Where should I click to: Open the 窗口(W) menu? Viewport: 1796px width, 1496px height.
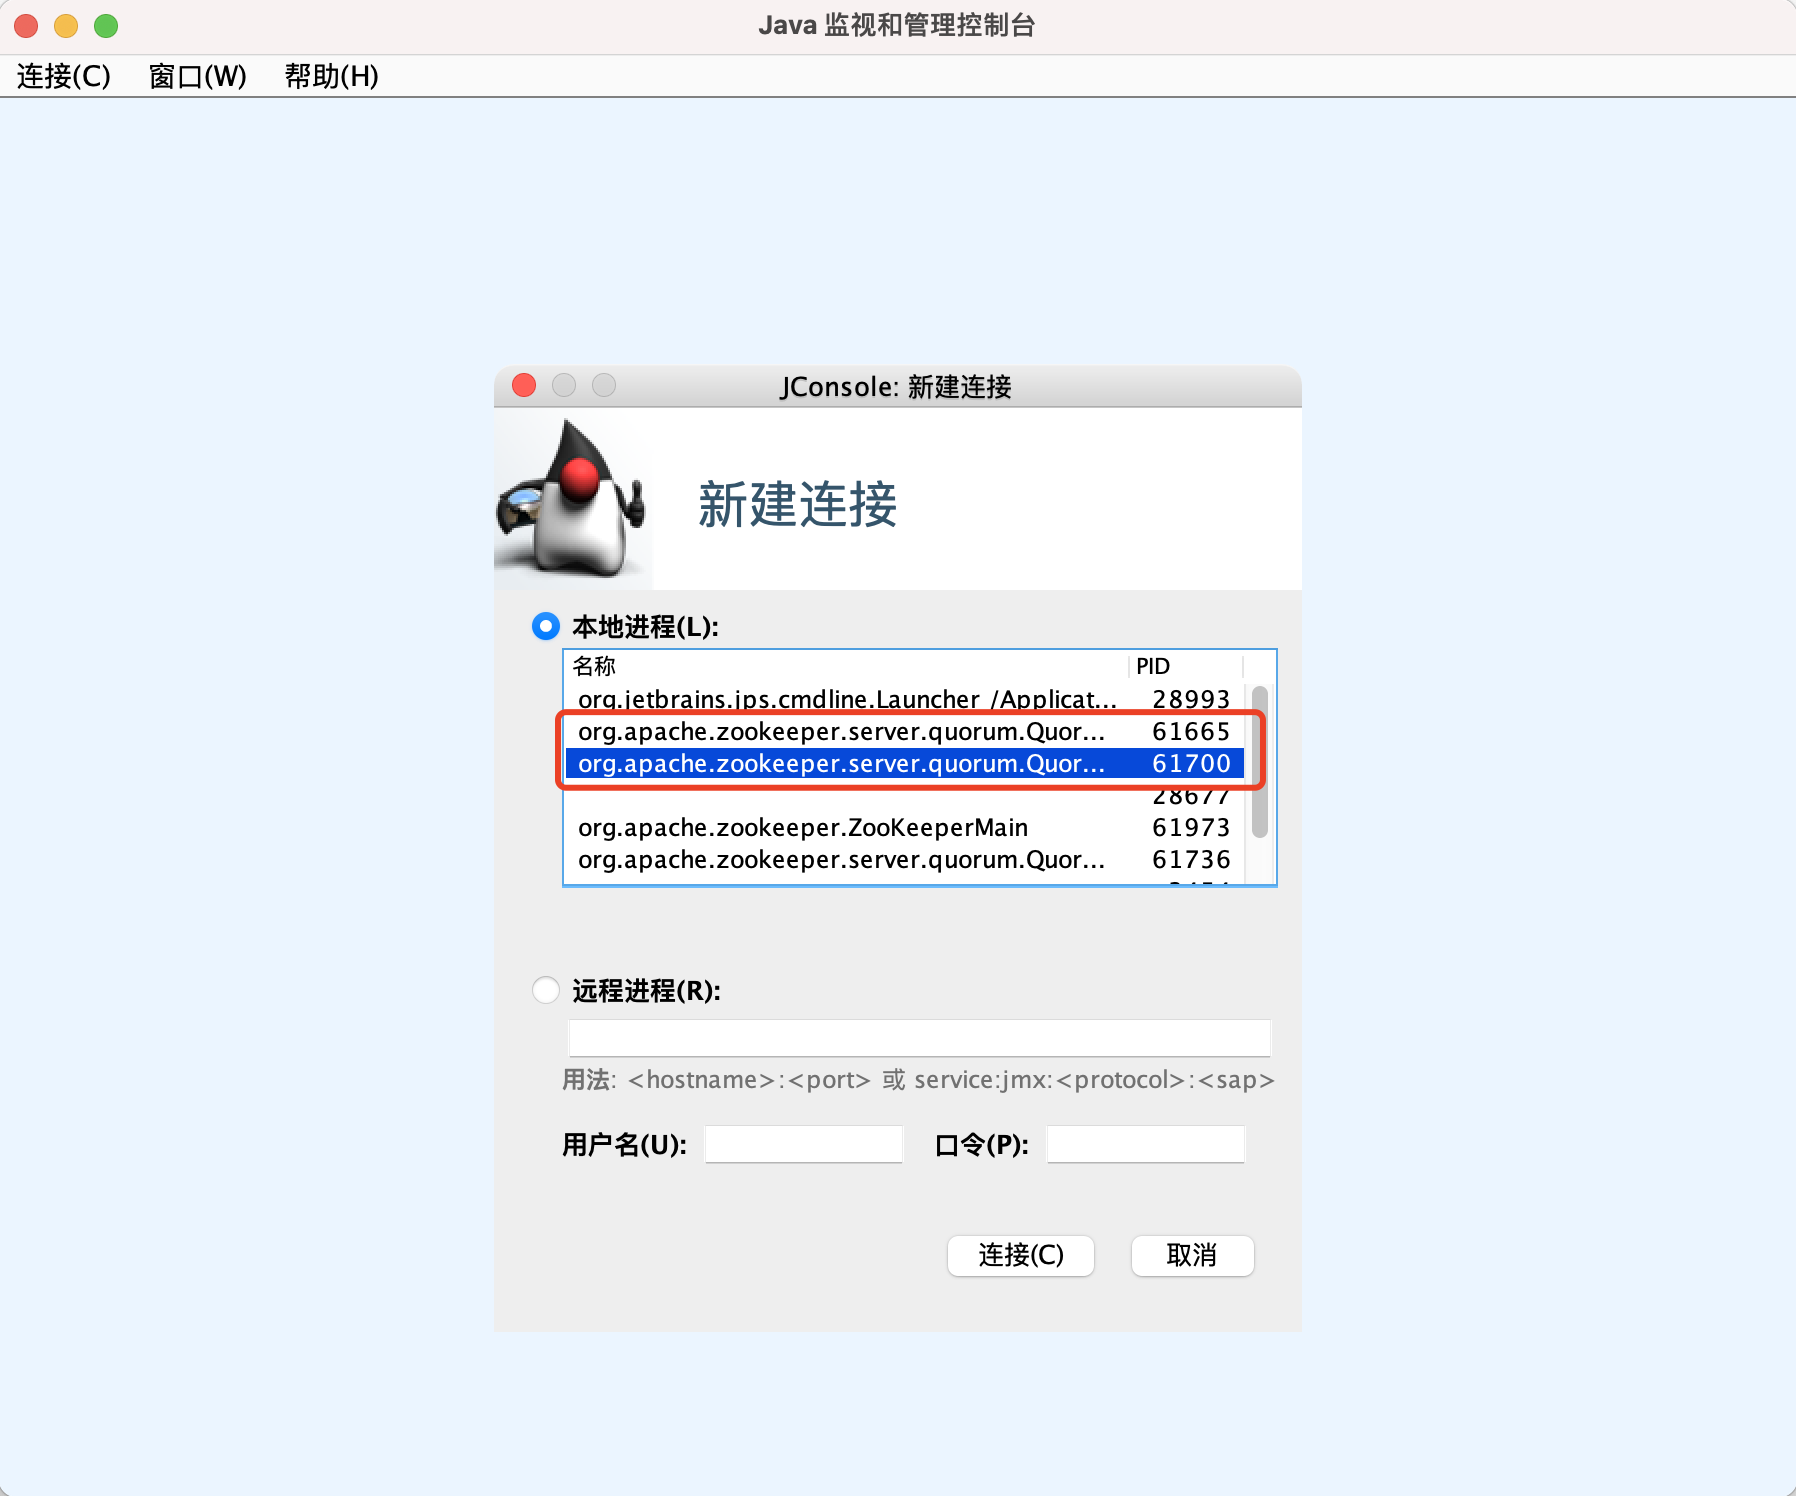coord(197,77)
